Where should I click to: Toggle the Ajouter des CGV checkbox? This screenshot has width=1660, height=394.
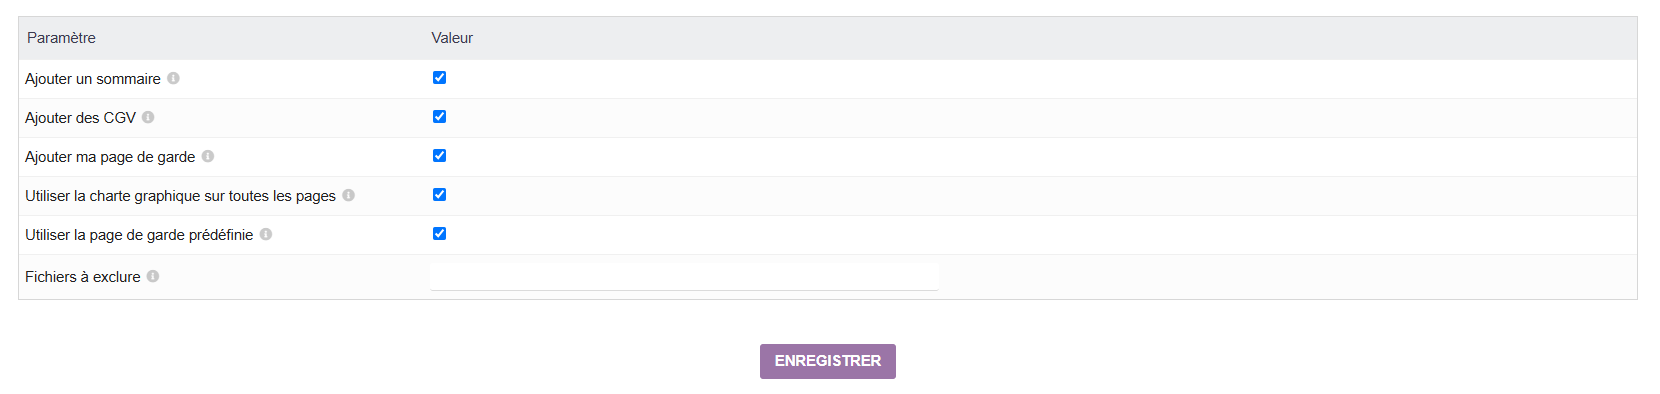click(x=439, y=116)
